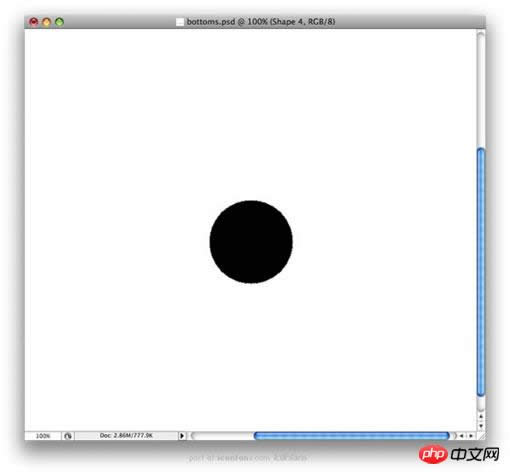Click empty vertical scrollbar track above thumb
The height and width of the screenshot is (474, 510).
coord(481,89)
